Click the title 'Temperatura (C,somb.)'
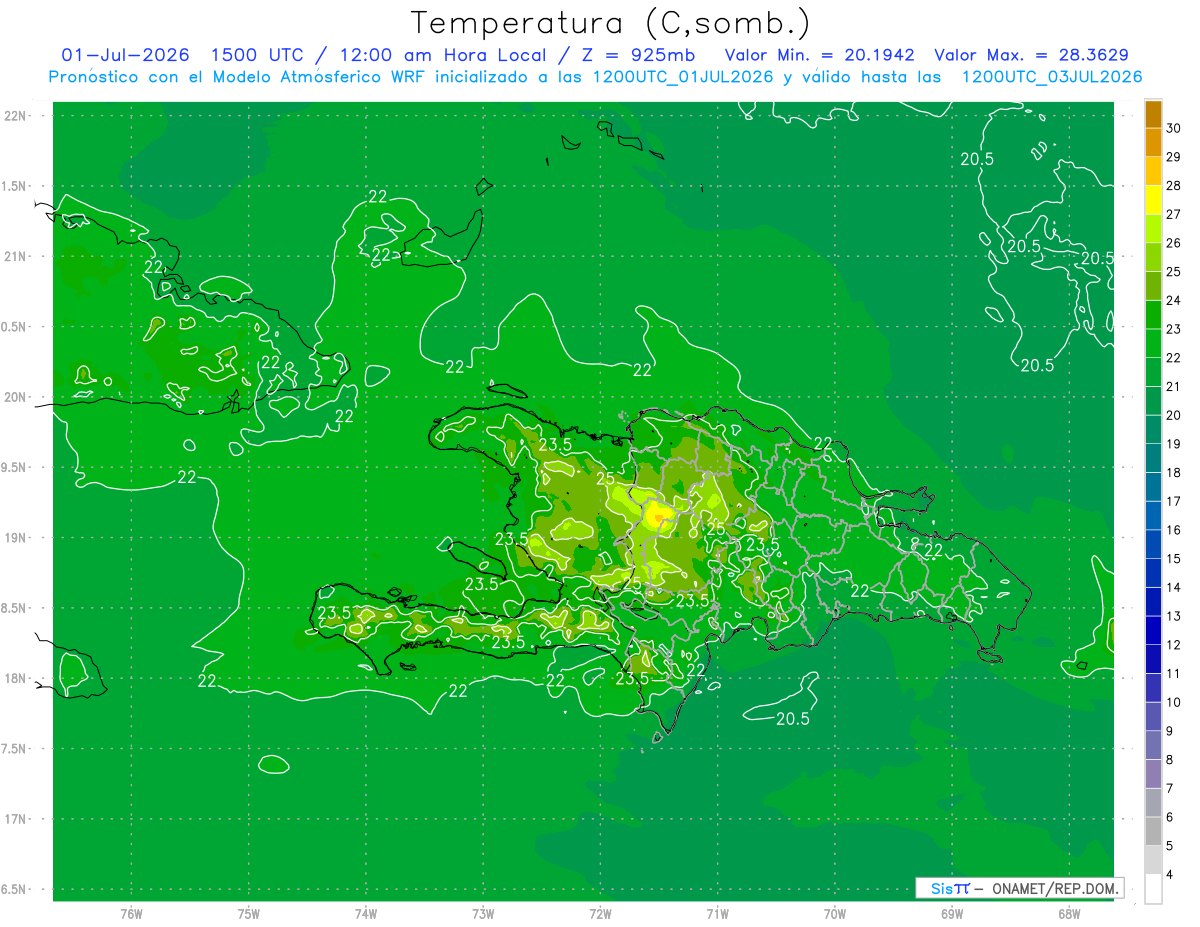 click(x=611, y=22)
